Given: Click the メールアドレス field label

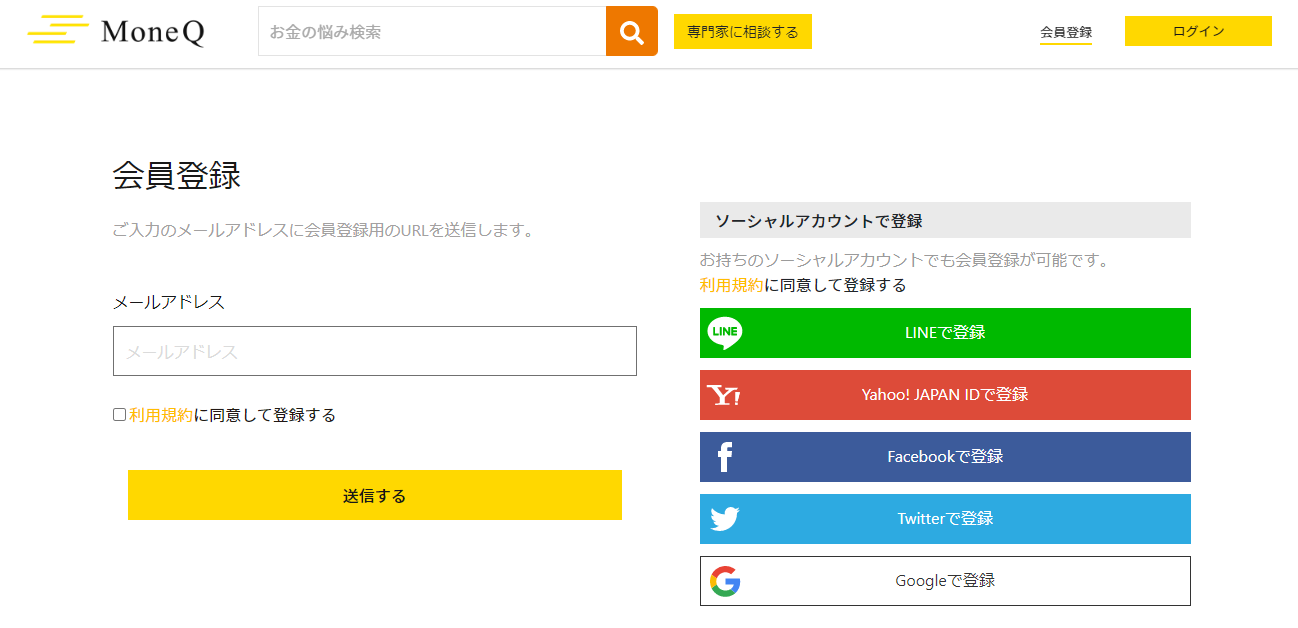Looking at the screenshot, I should coord(169,302).
